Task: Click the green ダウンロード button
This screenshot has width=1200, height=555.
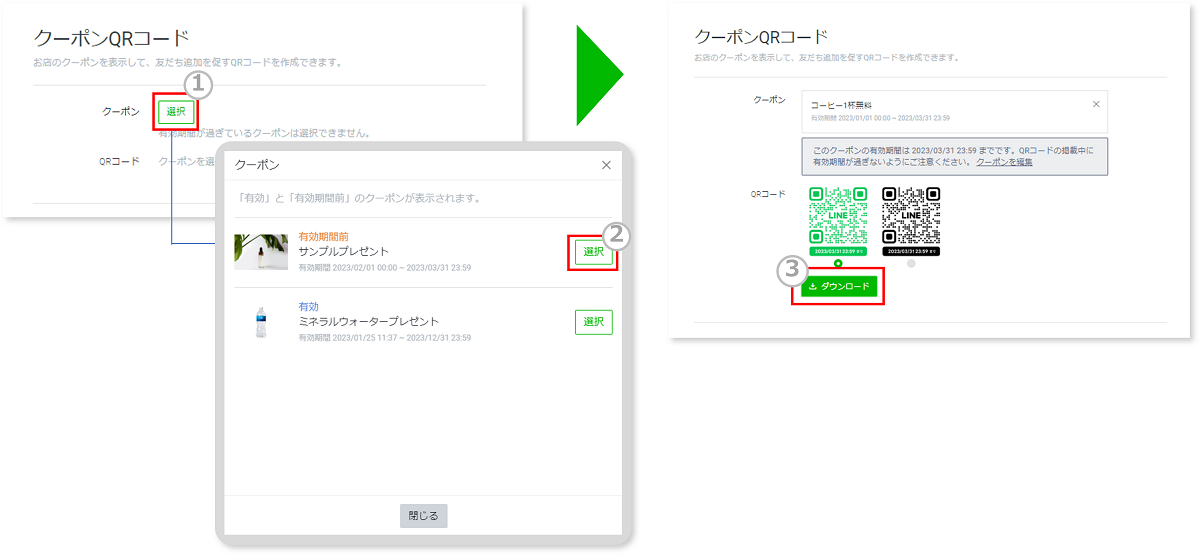Action: (838, 287)
